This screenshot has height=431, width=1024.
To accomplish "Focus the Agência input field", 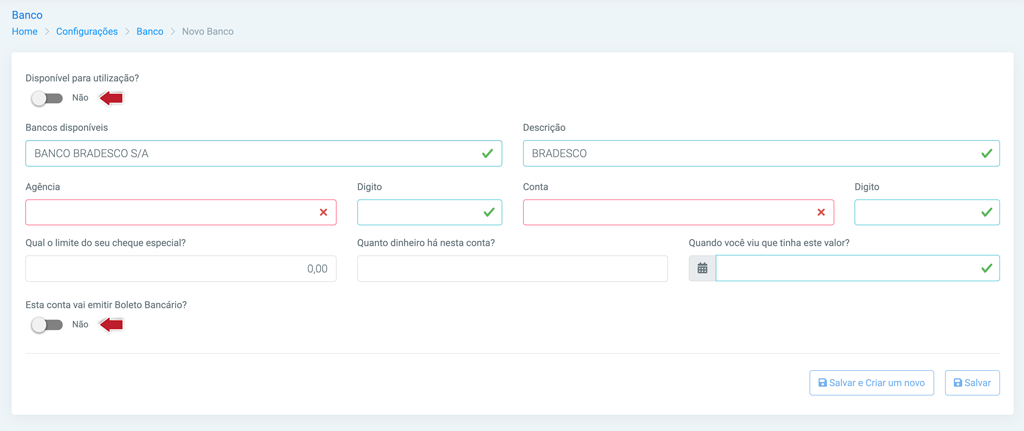I will [181, 212].
